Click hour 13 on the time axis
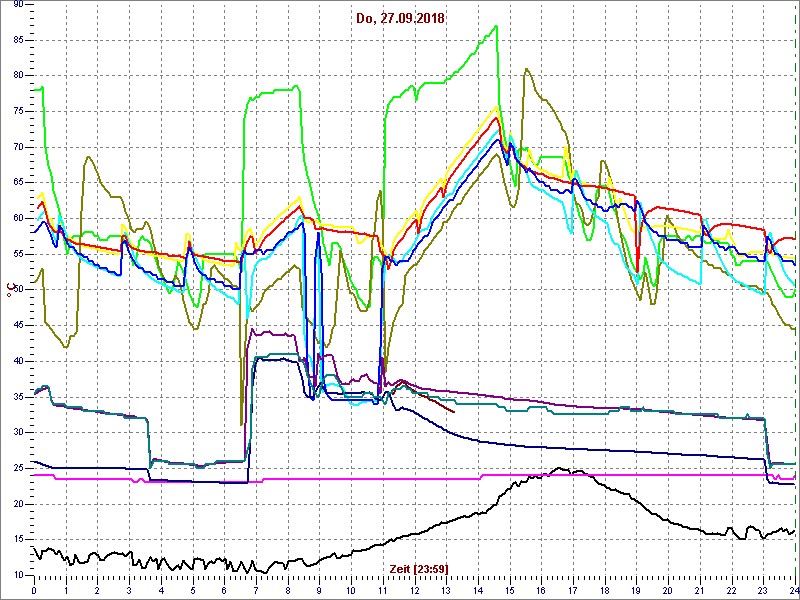Viewport: 800px width, 600px height. pos(446,590)
